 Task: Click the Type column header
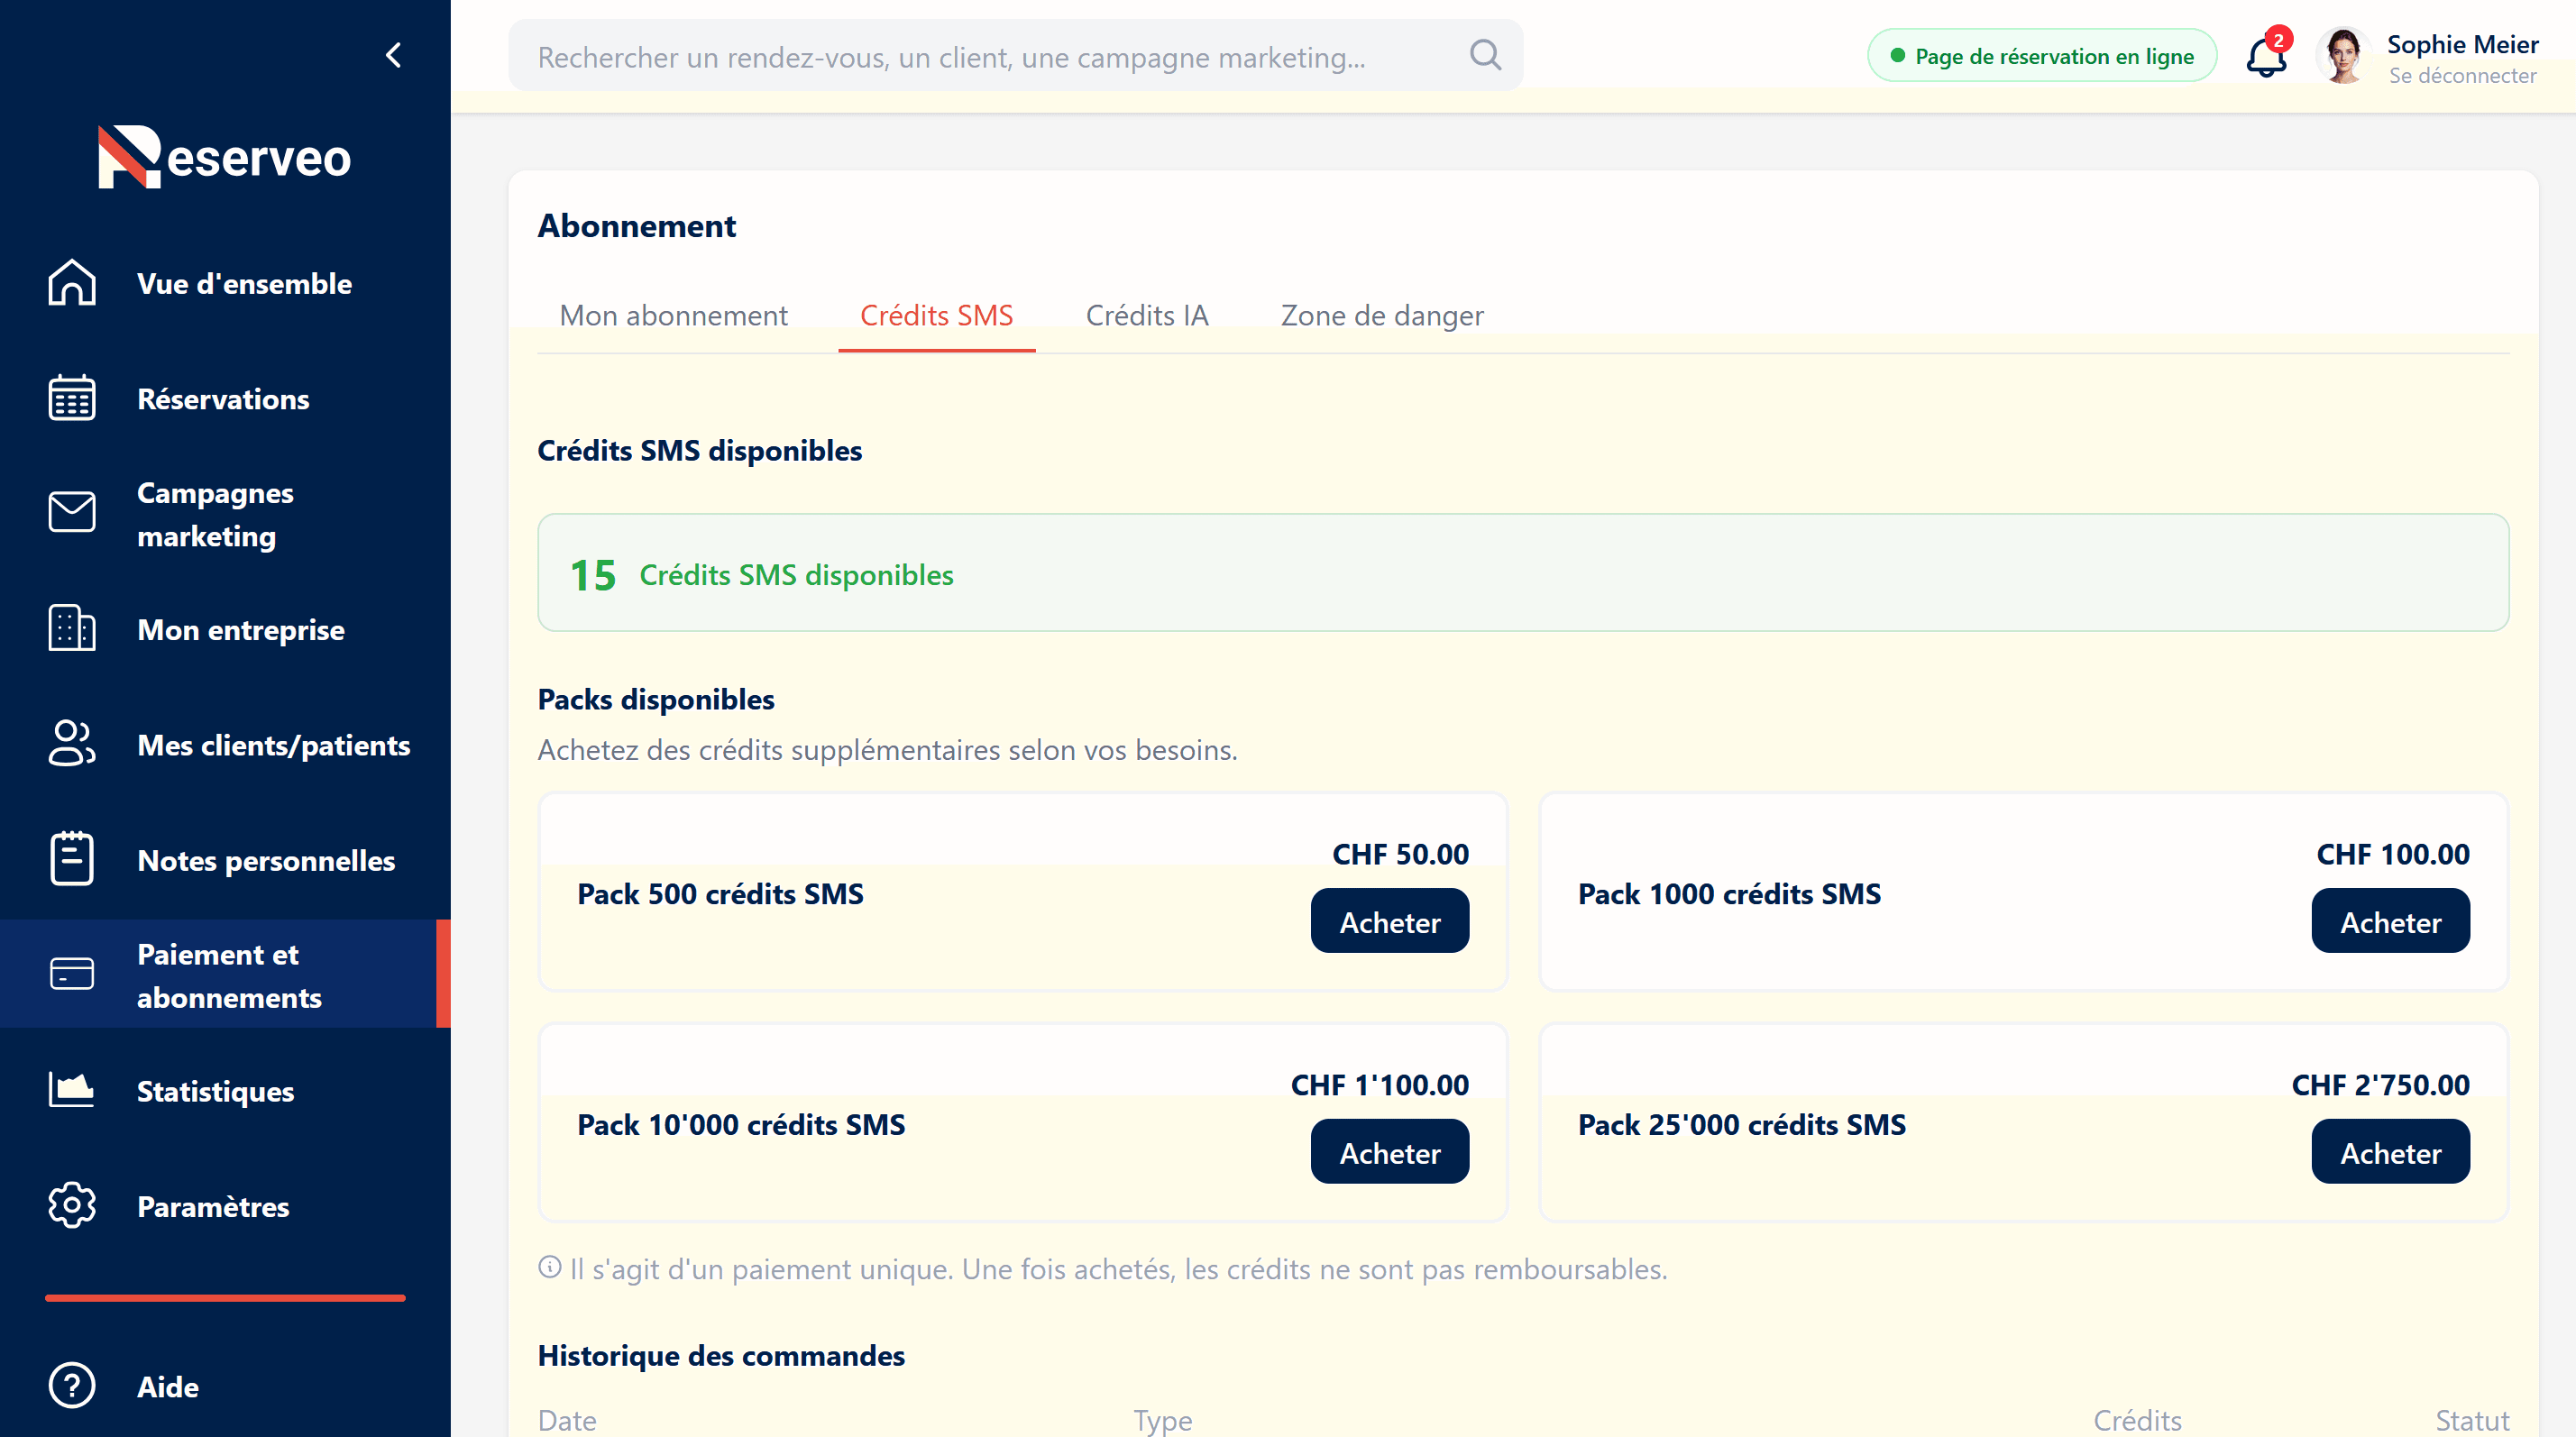click(x=1162, y=1420)
